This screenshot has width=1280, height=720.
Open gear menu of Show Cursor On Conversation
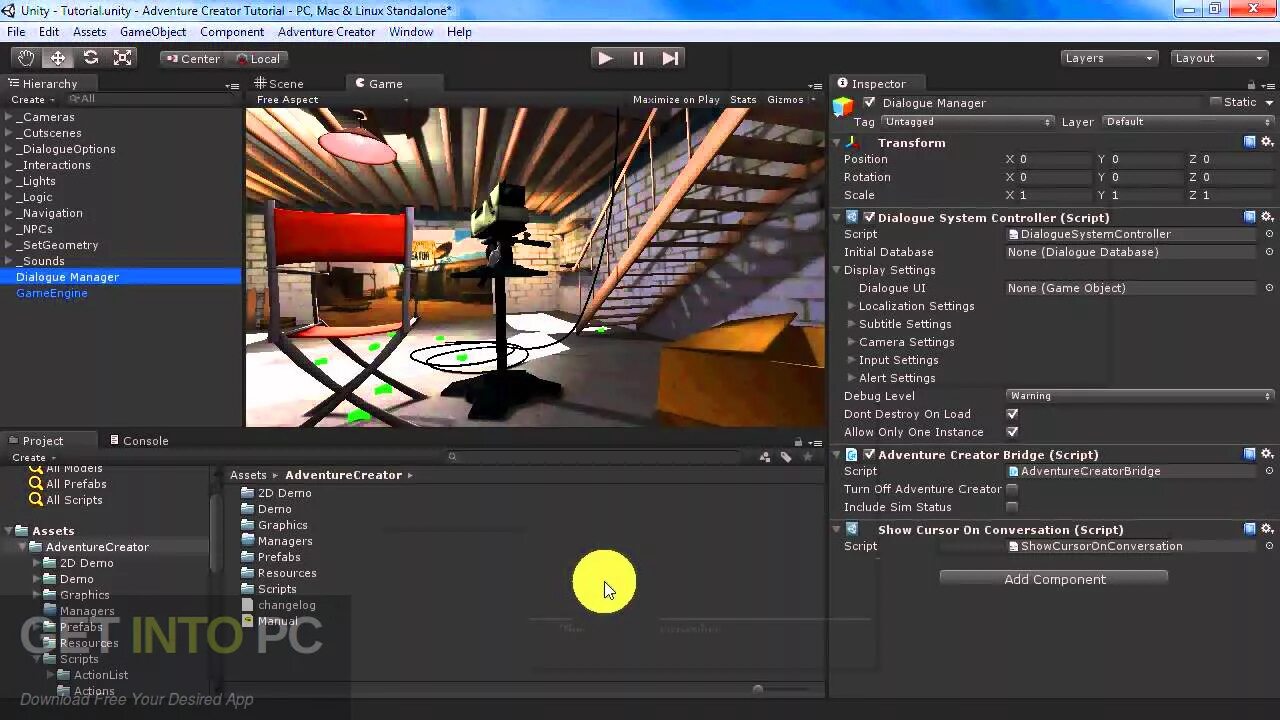(x=1267, y=529)
